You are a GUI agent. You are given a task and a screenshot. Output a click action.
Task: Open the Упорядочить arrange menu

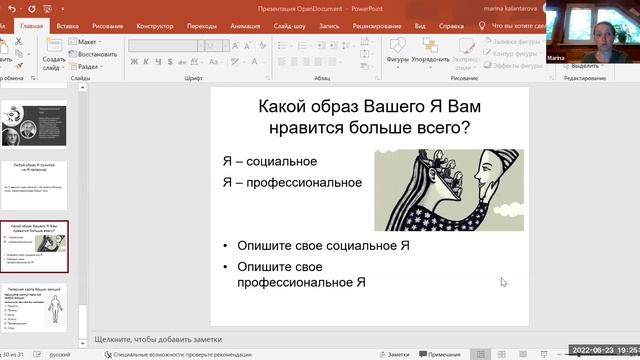(430, 52)
